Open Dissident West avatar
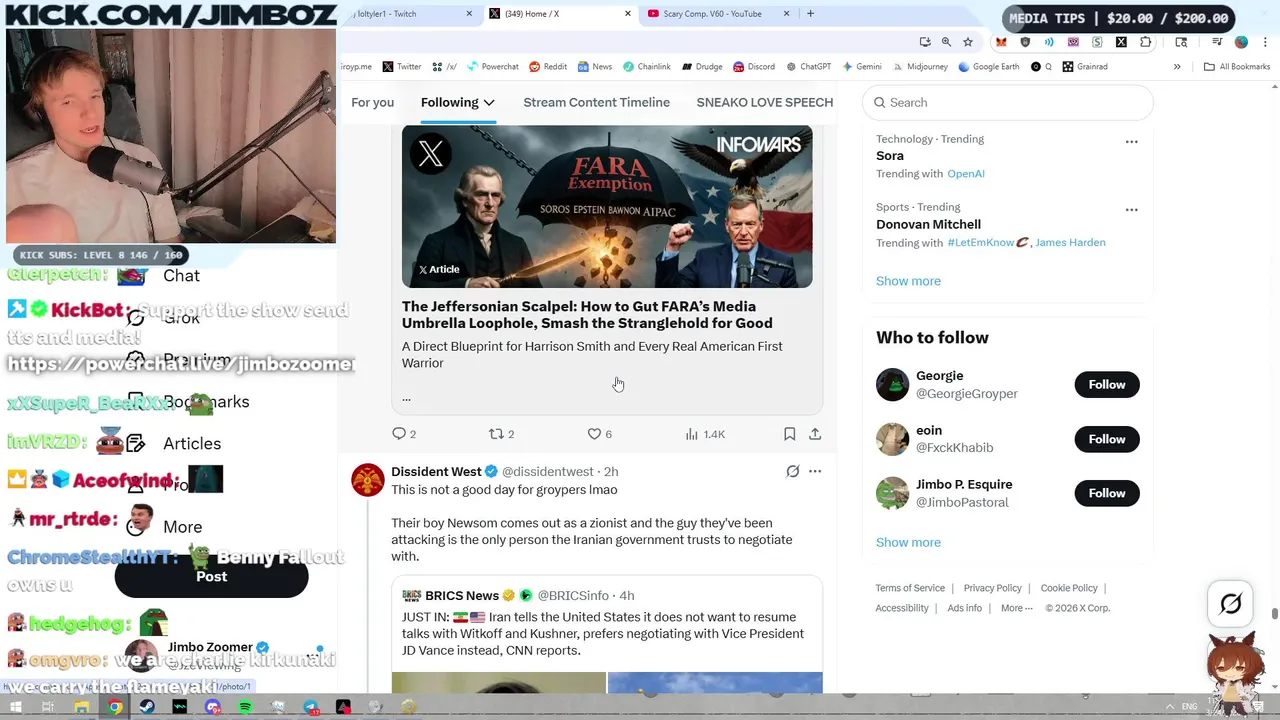Image resolution: width=1280 pixels, height=720 pixels. click(368, 480)
